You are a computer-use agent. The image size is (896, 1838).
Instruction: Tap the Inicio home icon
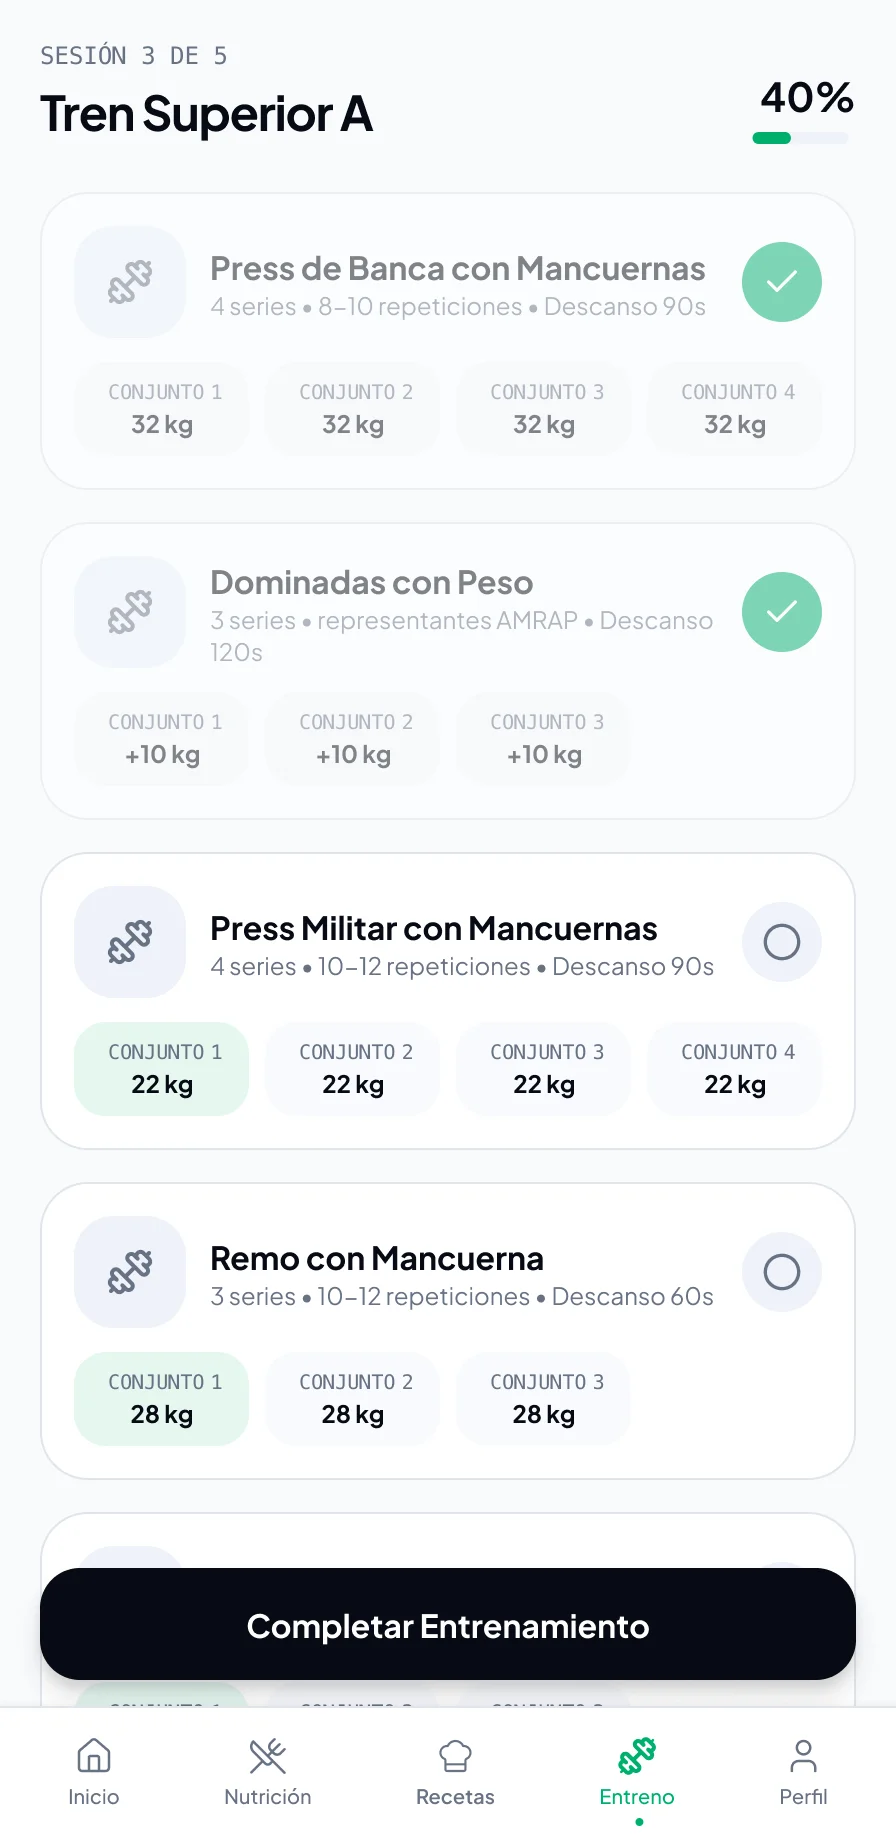tap(93, 1755)
